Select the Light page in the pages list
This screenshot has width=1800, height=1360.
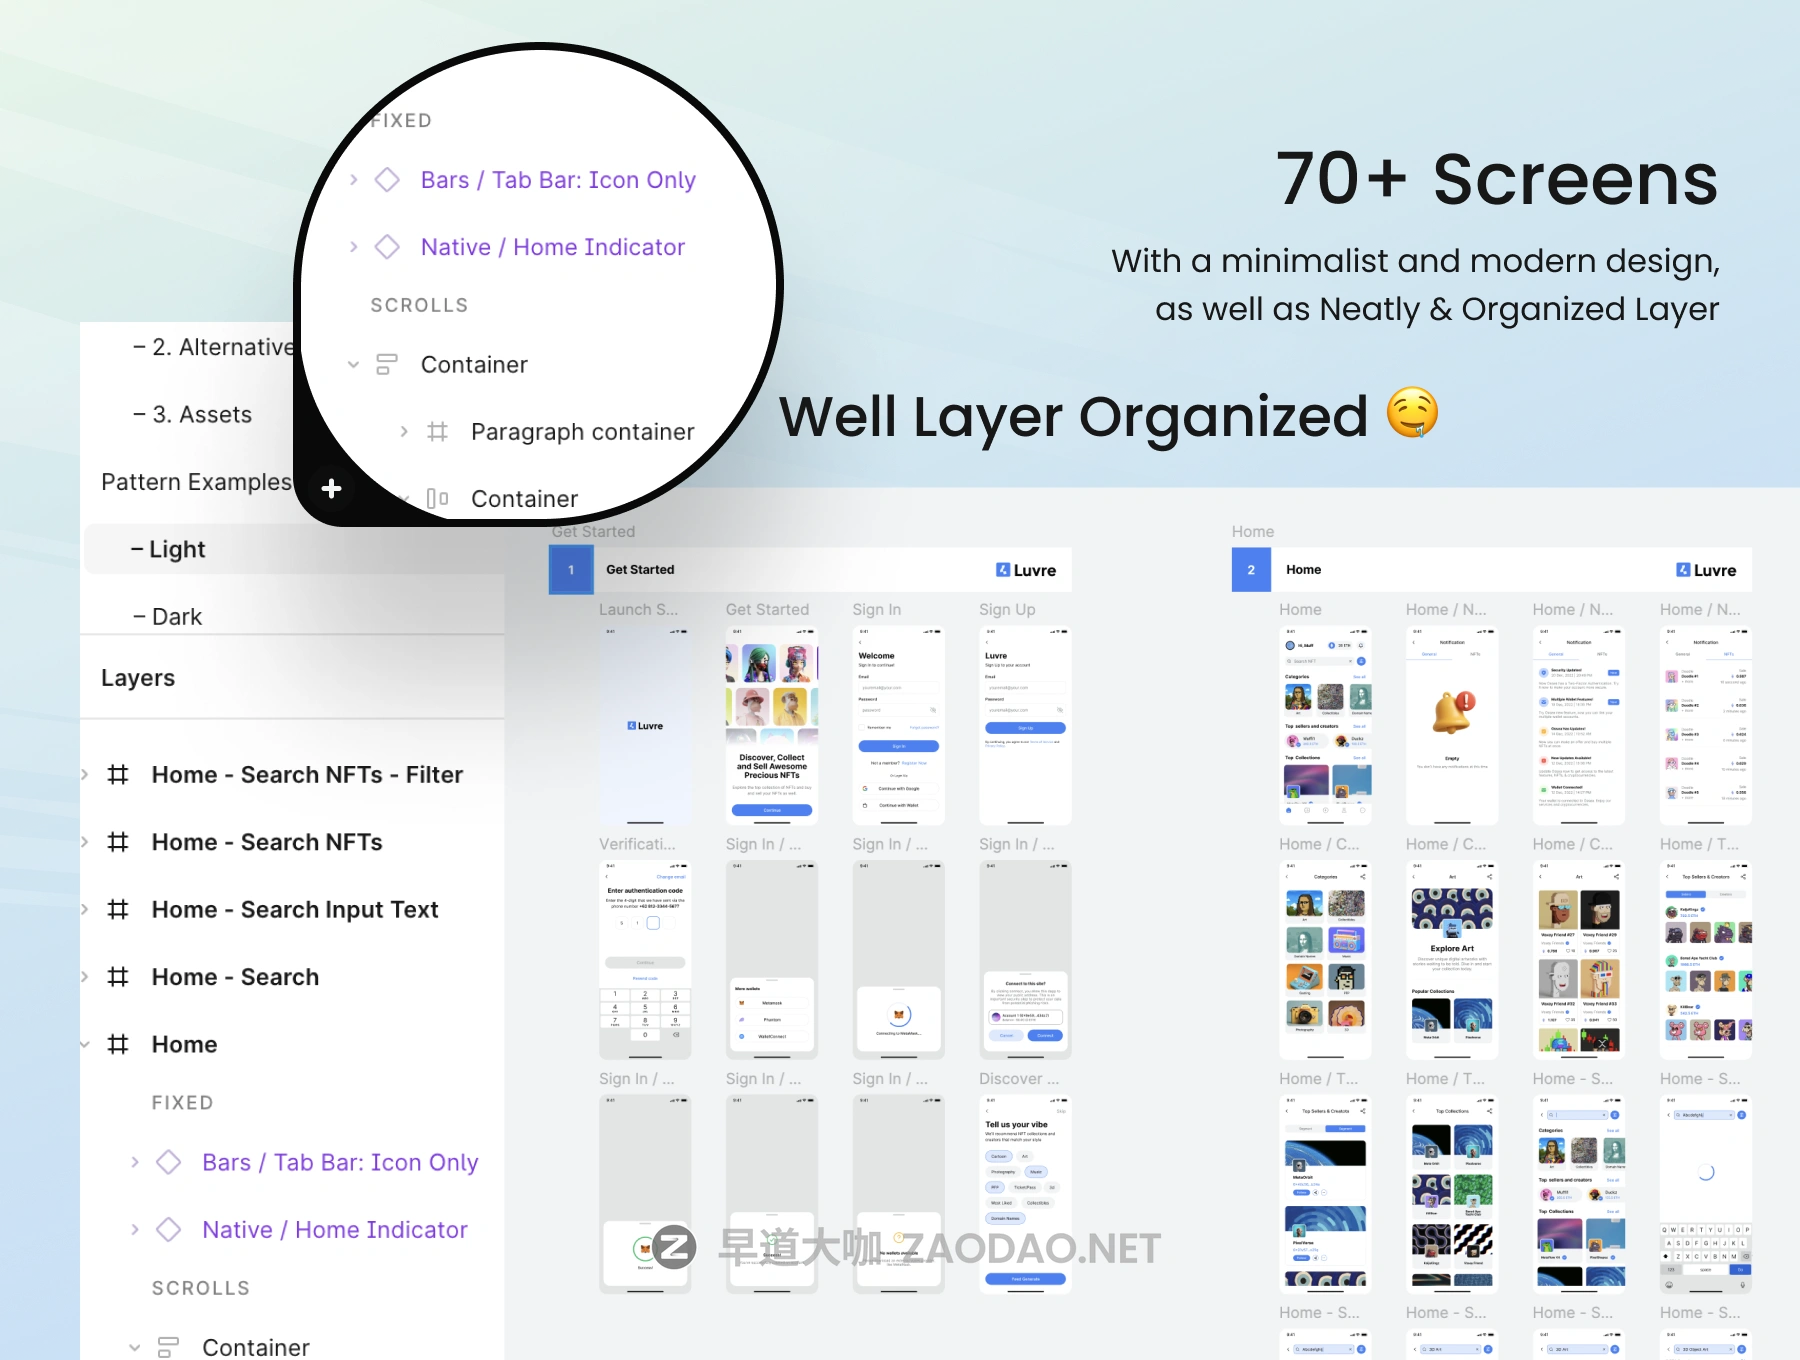click(177, 550)
